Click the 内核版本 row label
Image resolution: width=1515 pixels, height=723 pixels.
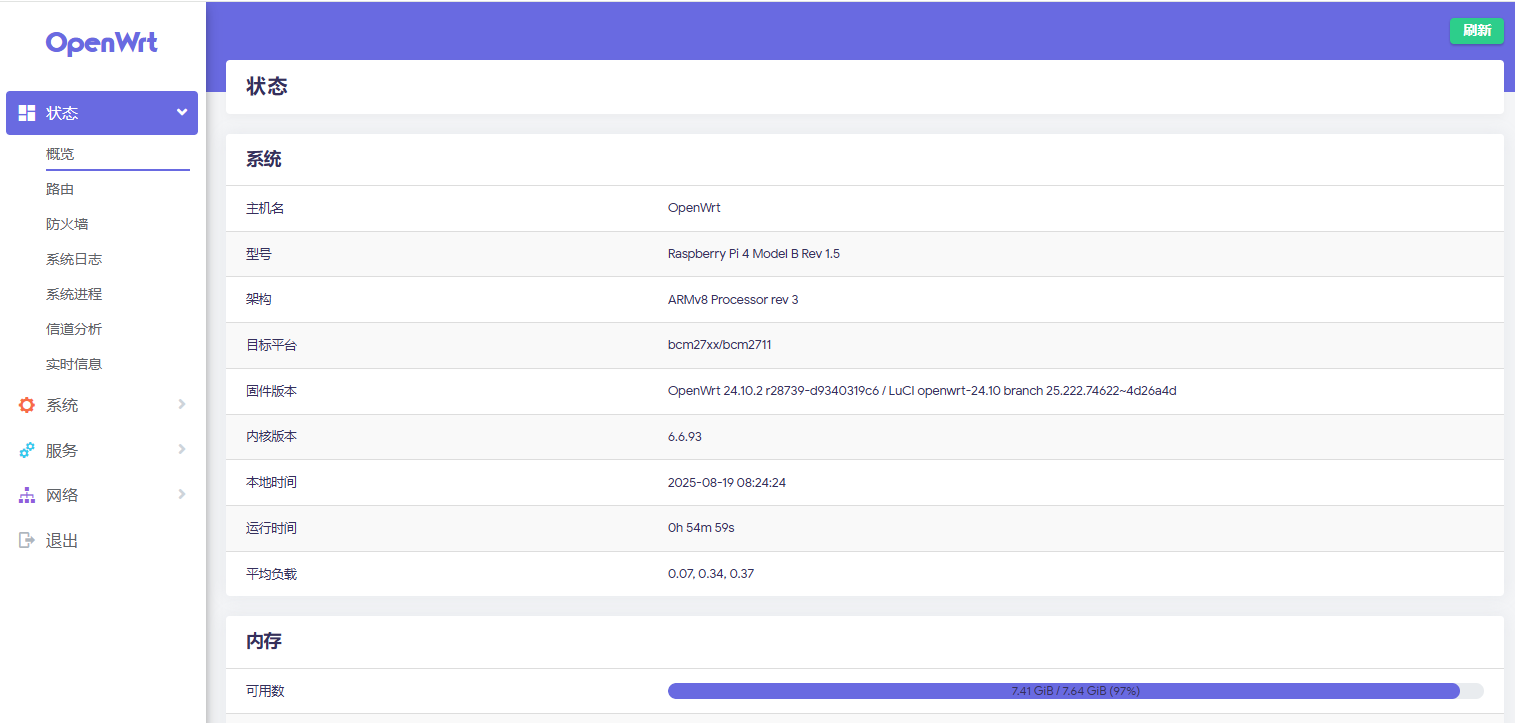[x=272, y=437]
